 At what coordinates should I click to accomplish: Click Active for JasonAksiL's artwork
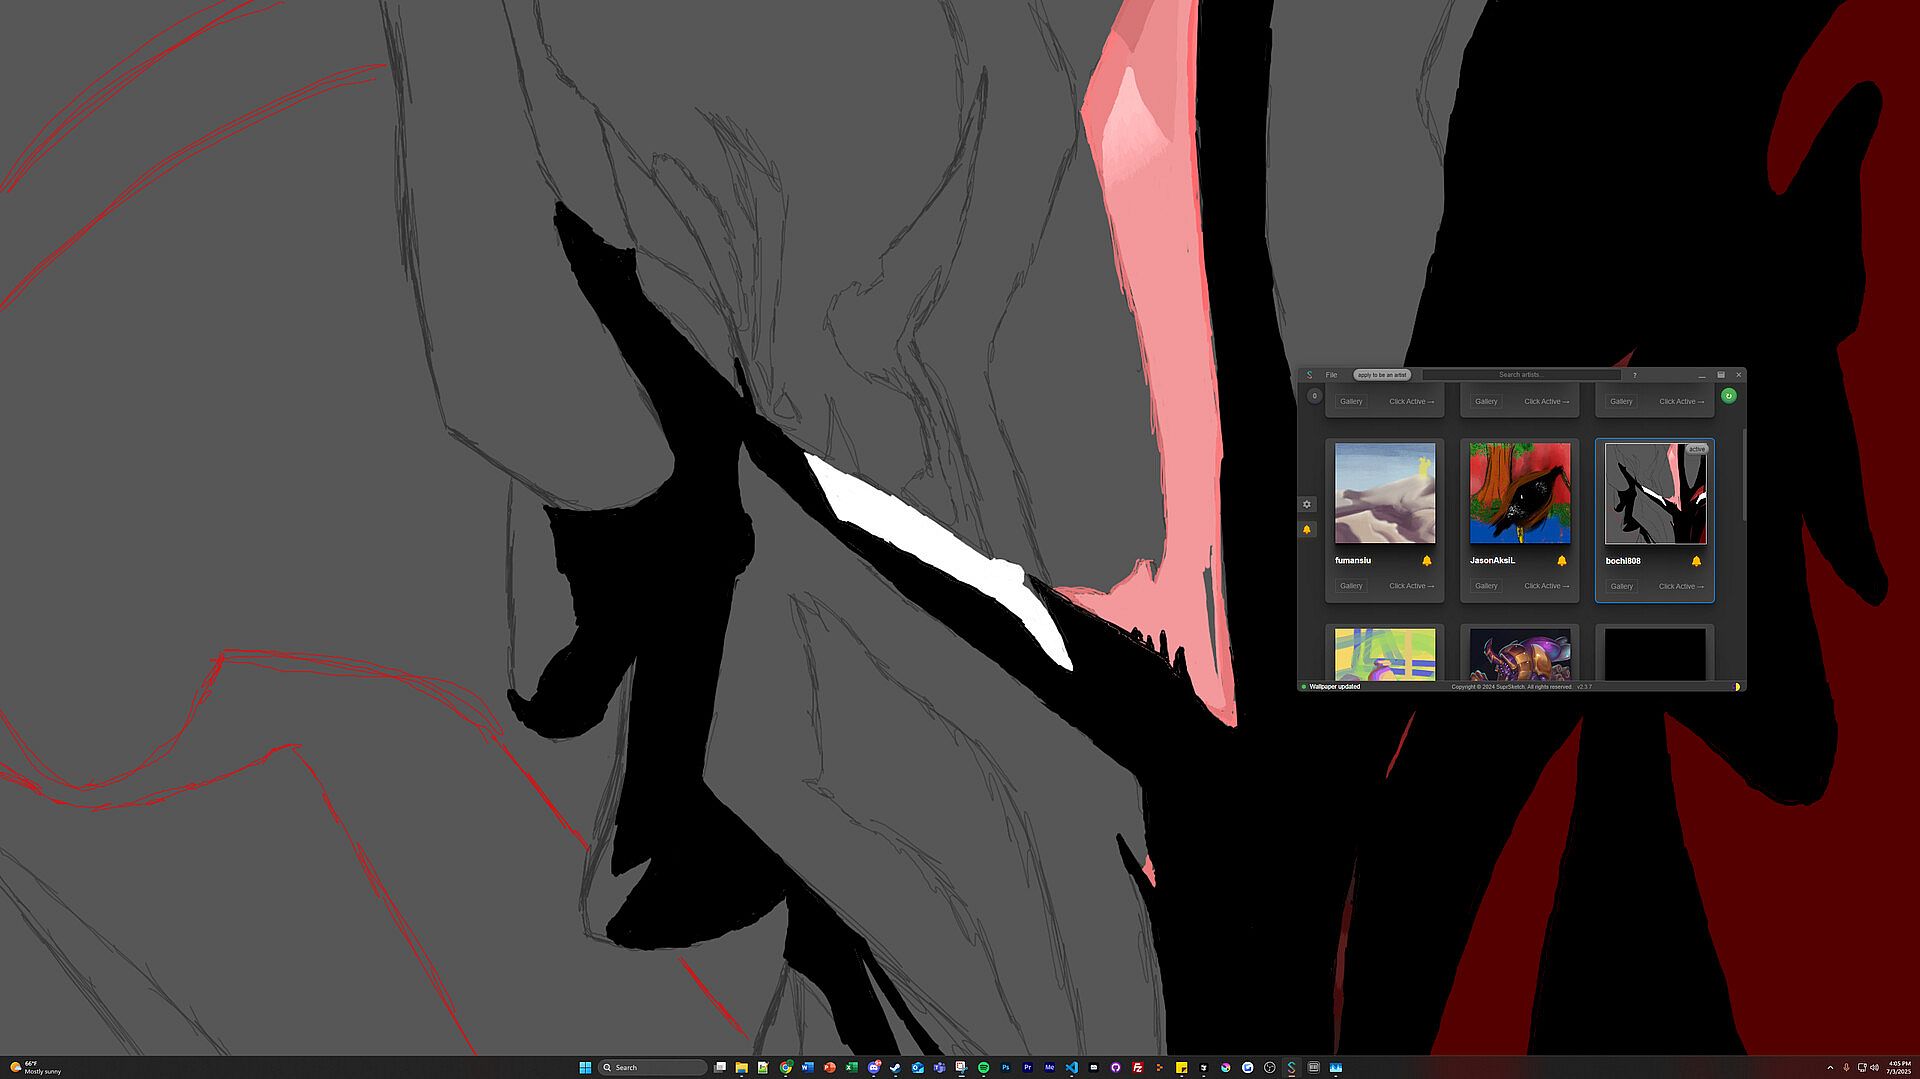pyautogui.click(x=1546, y=586)
